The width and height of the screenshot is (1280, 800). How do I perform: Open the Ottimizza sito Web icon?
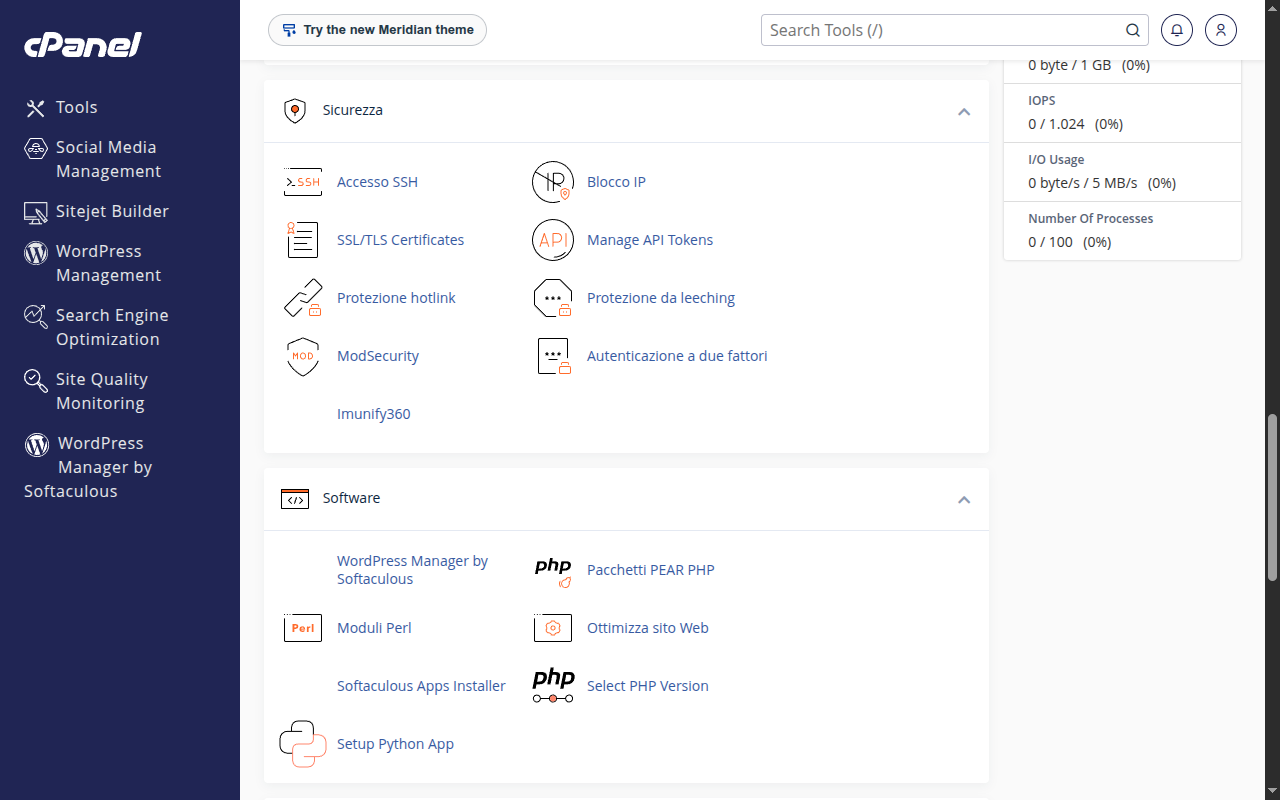coord(553,628)
